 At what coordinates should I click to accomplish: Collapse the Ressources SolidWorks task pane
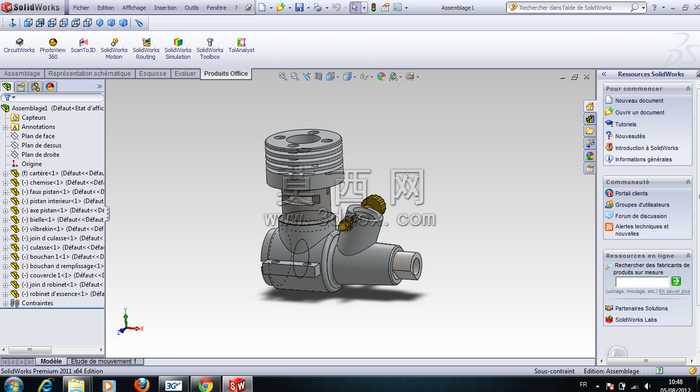pos(604,74)
